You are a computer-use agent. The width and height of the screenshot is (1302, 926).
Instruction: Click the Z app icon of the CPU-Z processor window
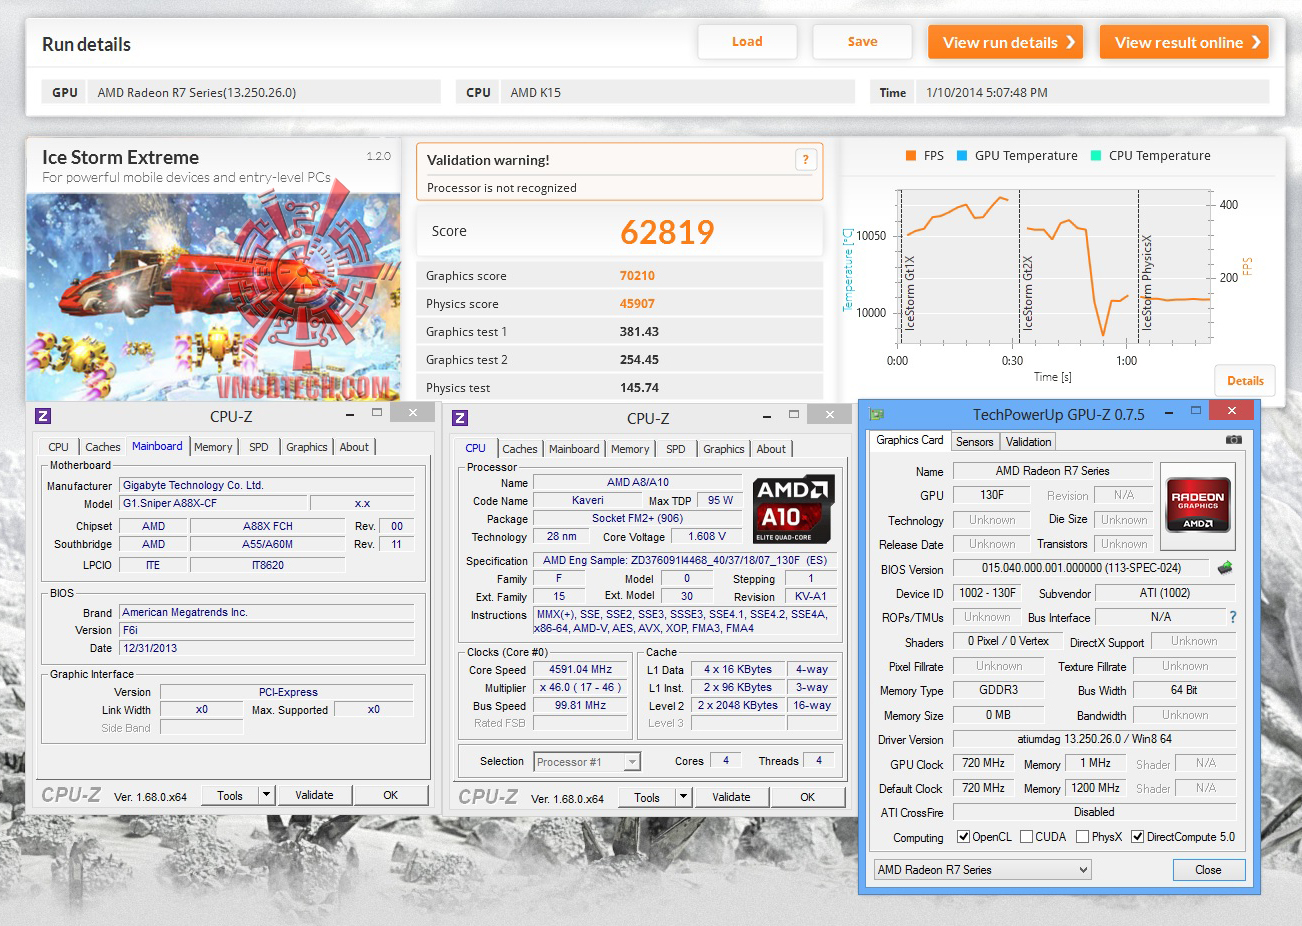(460, 418)
